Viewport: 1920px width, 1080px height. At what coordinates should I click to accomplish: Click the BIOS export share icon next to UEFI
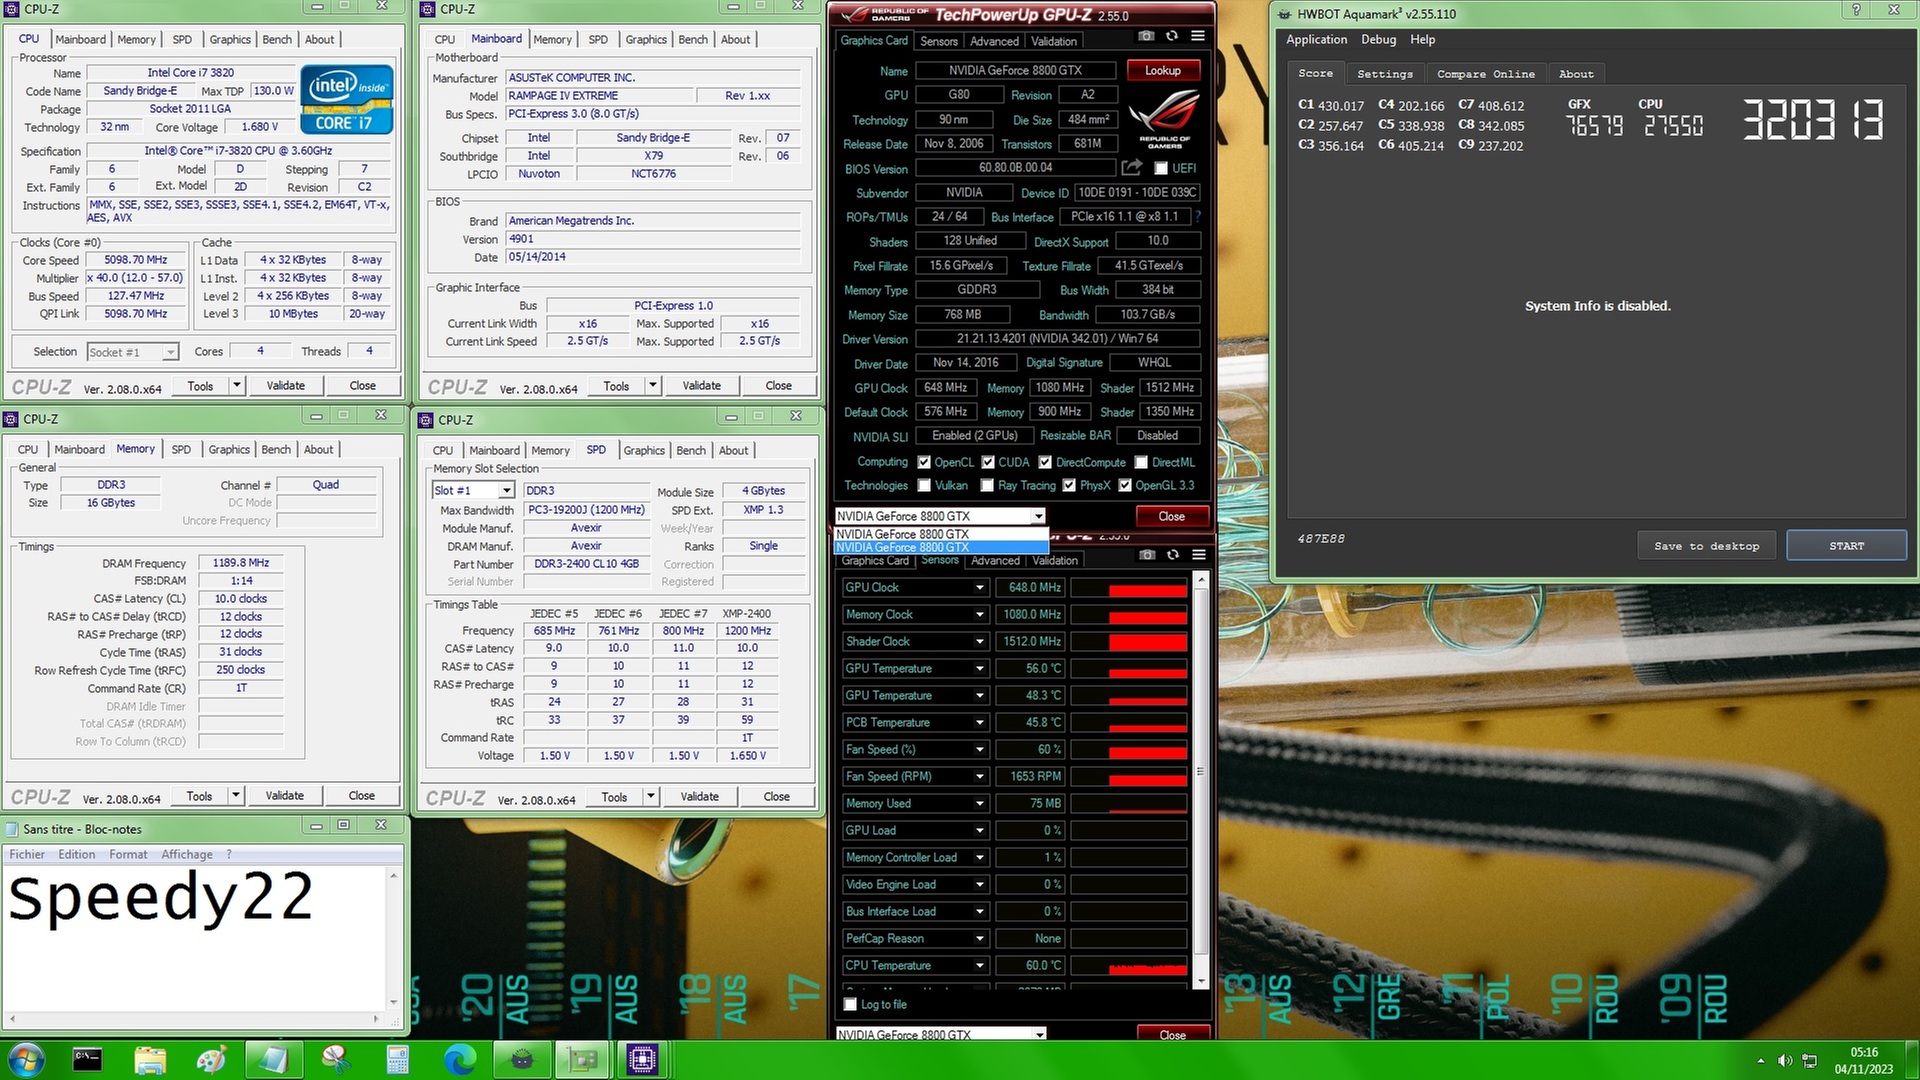coord(1131,168)
